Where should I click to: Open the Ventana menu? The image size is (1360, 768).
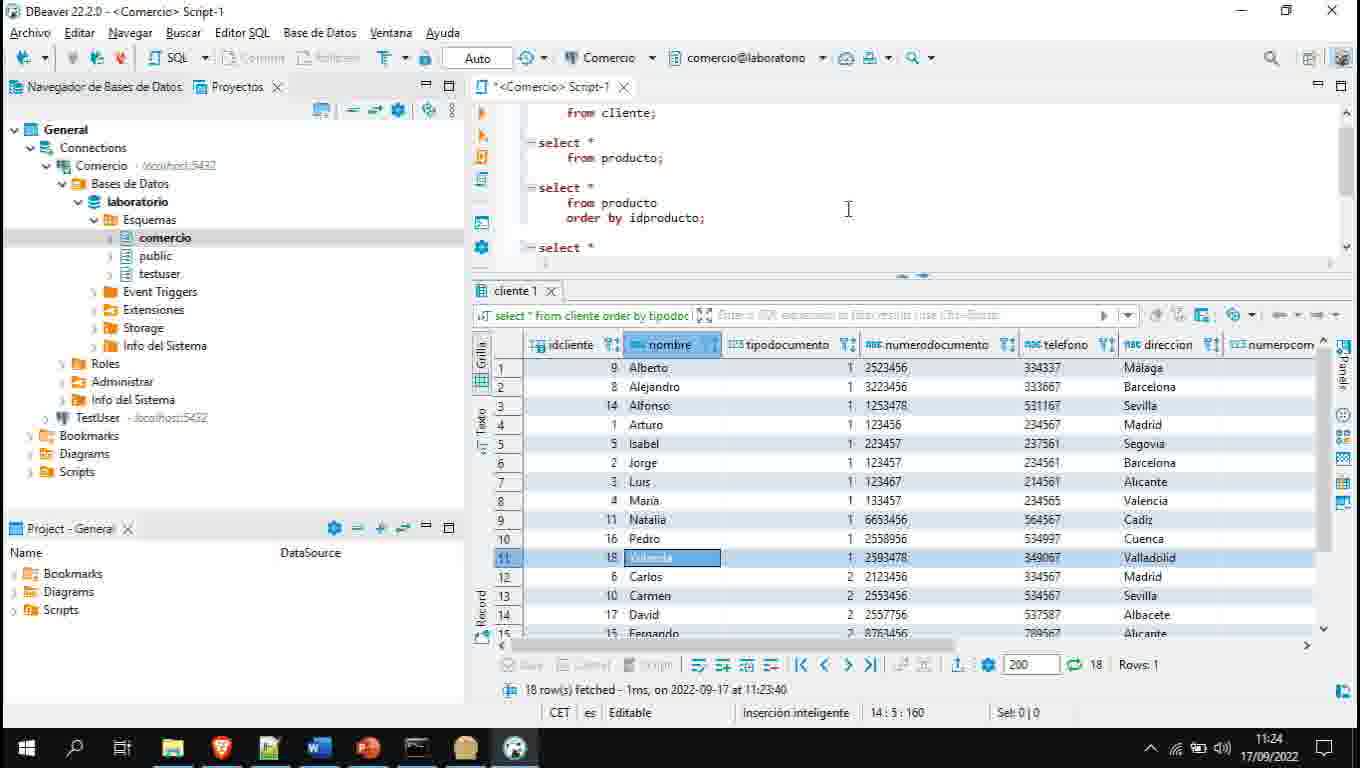point(391,33)
